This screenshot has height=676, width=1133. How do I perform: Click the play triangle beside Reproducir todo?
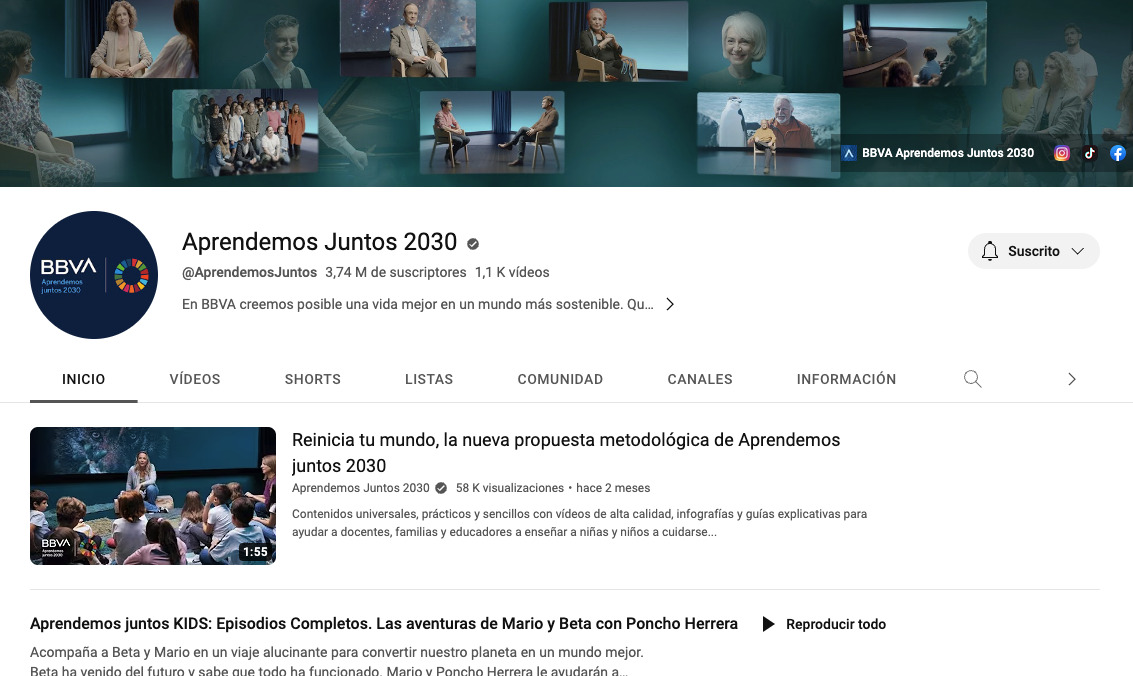point(768,623)
